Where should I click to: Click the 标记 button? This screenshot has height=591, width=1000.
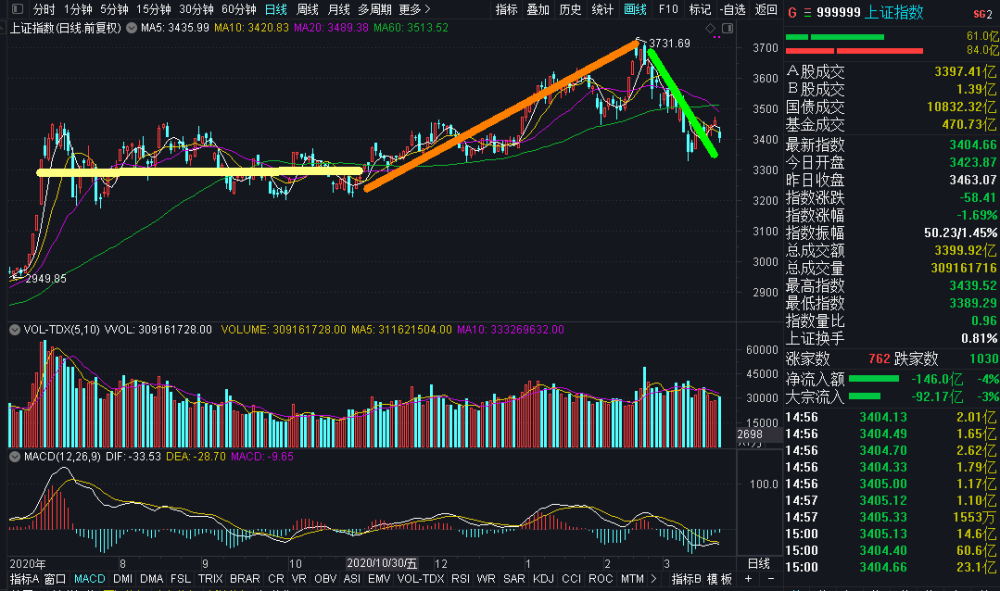click(700, 10)
